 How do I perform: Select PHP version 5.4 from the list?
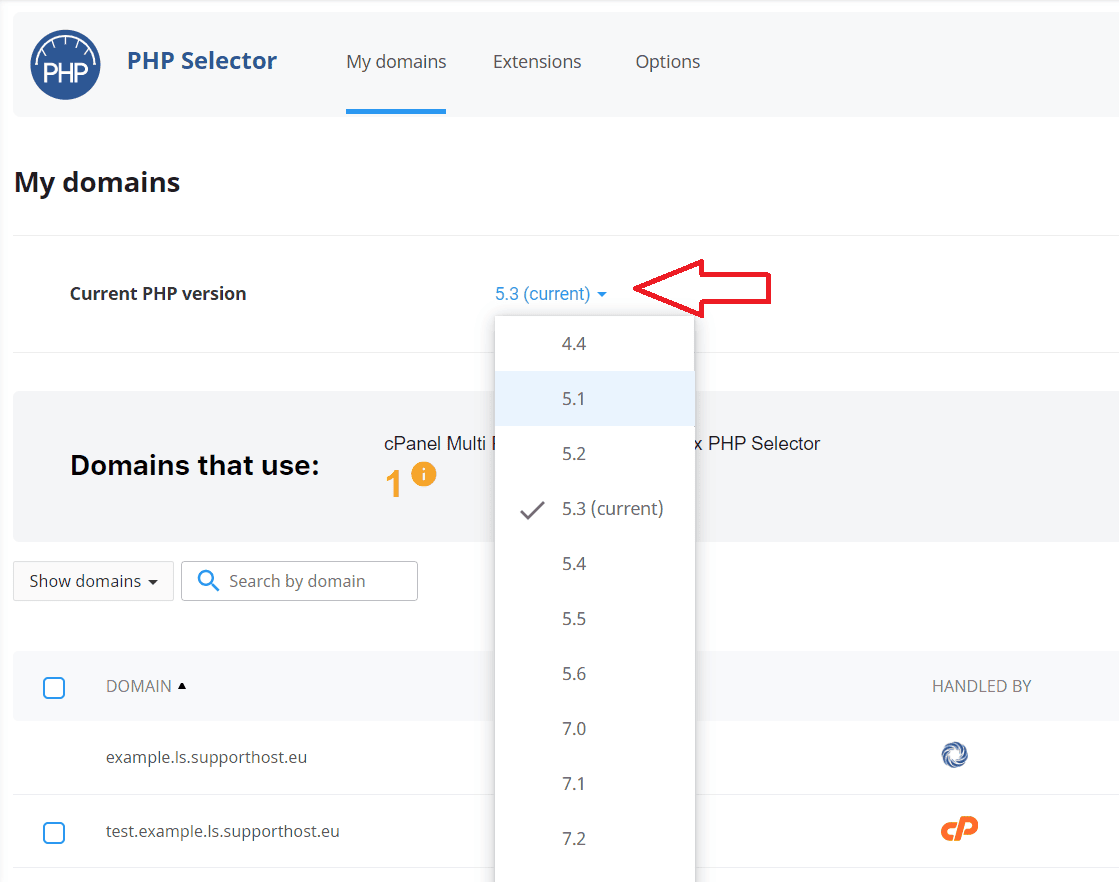coord(574,563)
